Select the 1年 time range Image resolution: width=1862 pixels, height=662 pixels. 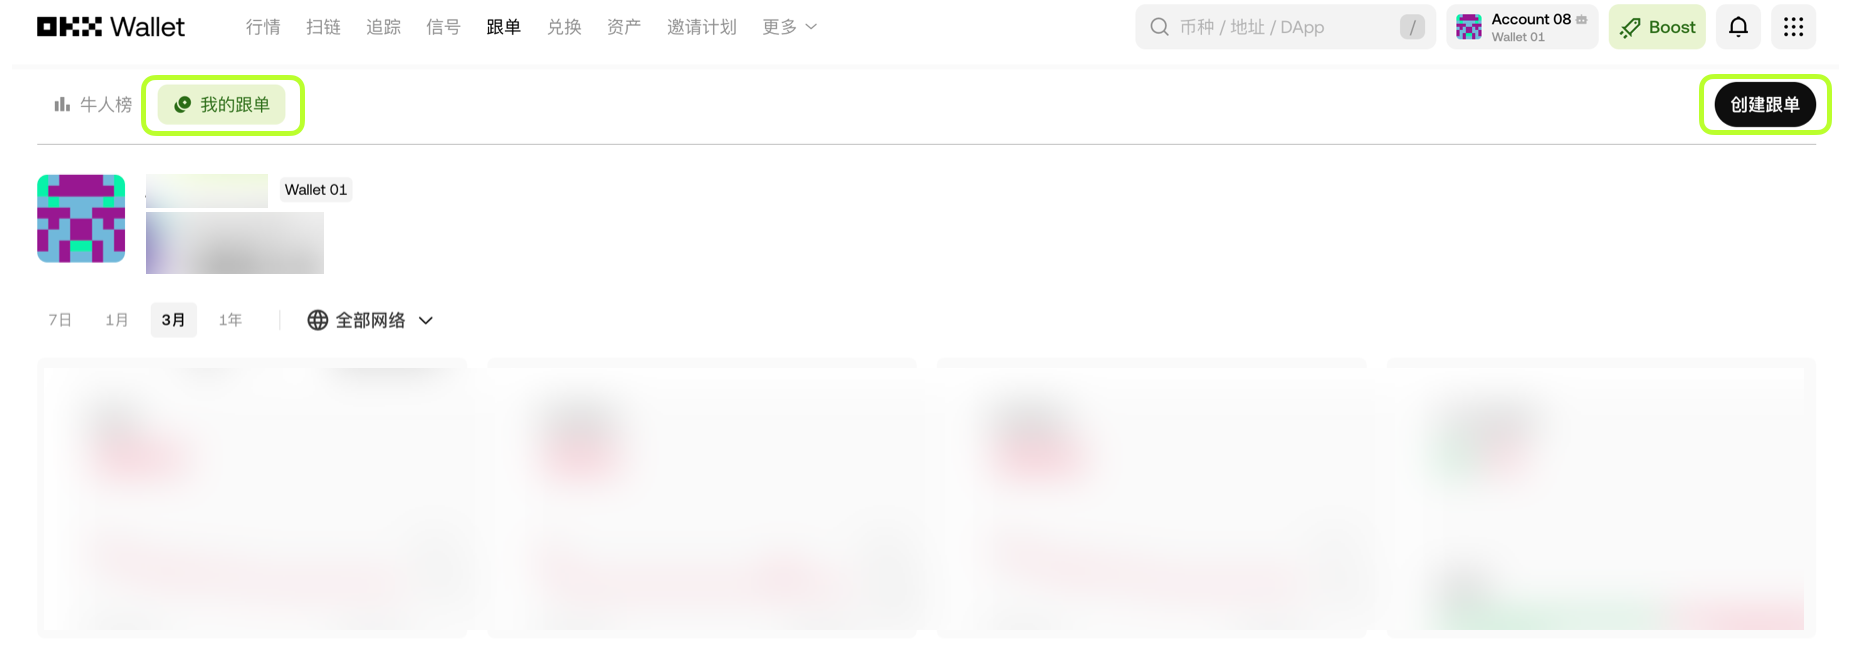(230, 320)
